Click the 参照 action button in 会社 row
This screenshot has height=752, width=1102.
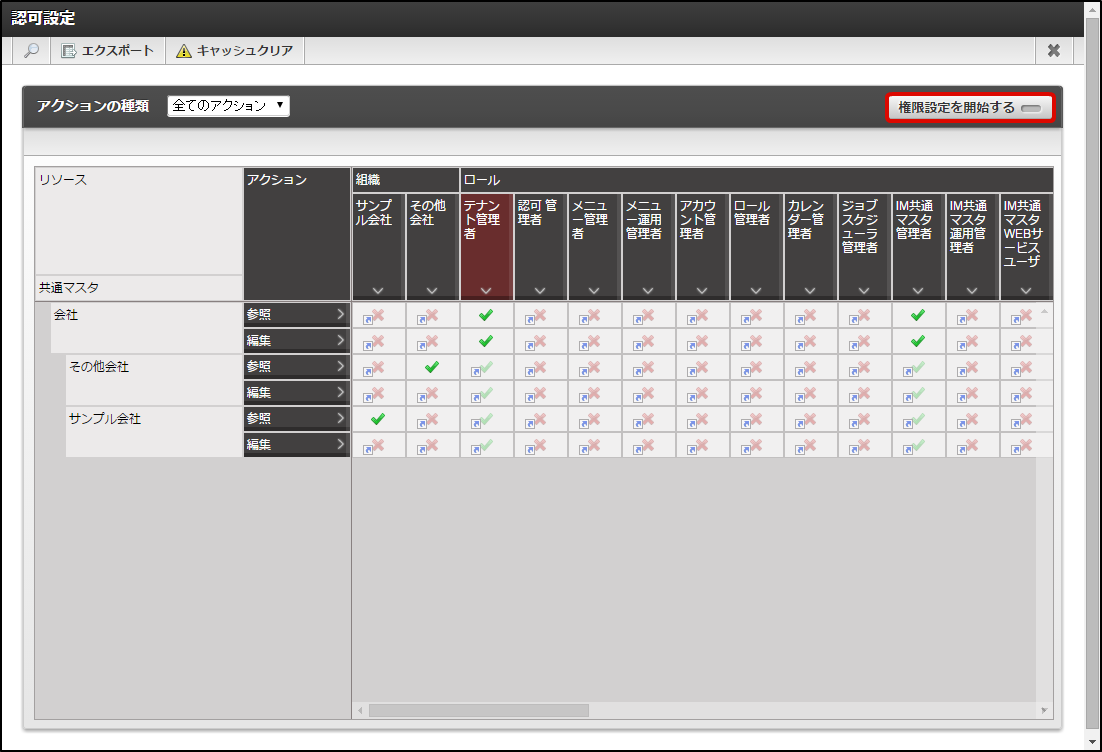[296, 315]
